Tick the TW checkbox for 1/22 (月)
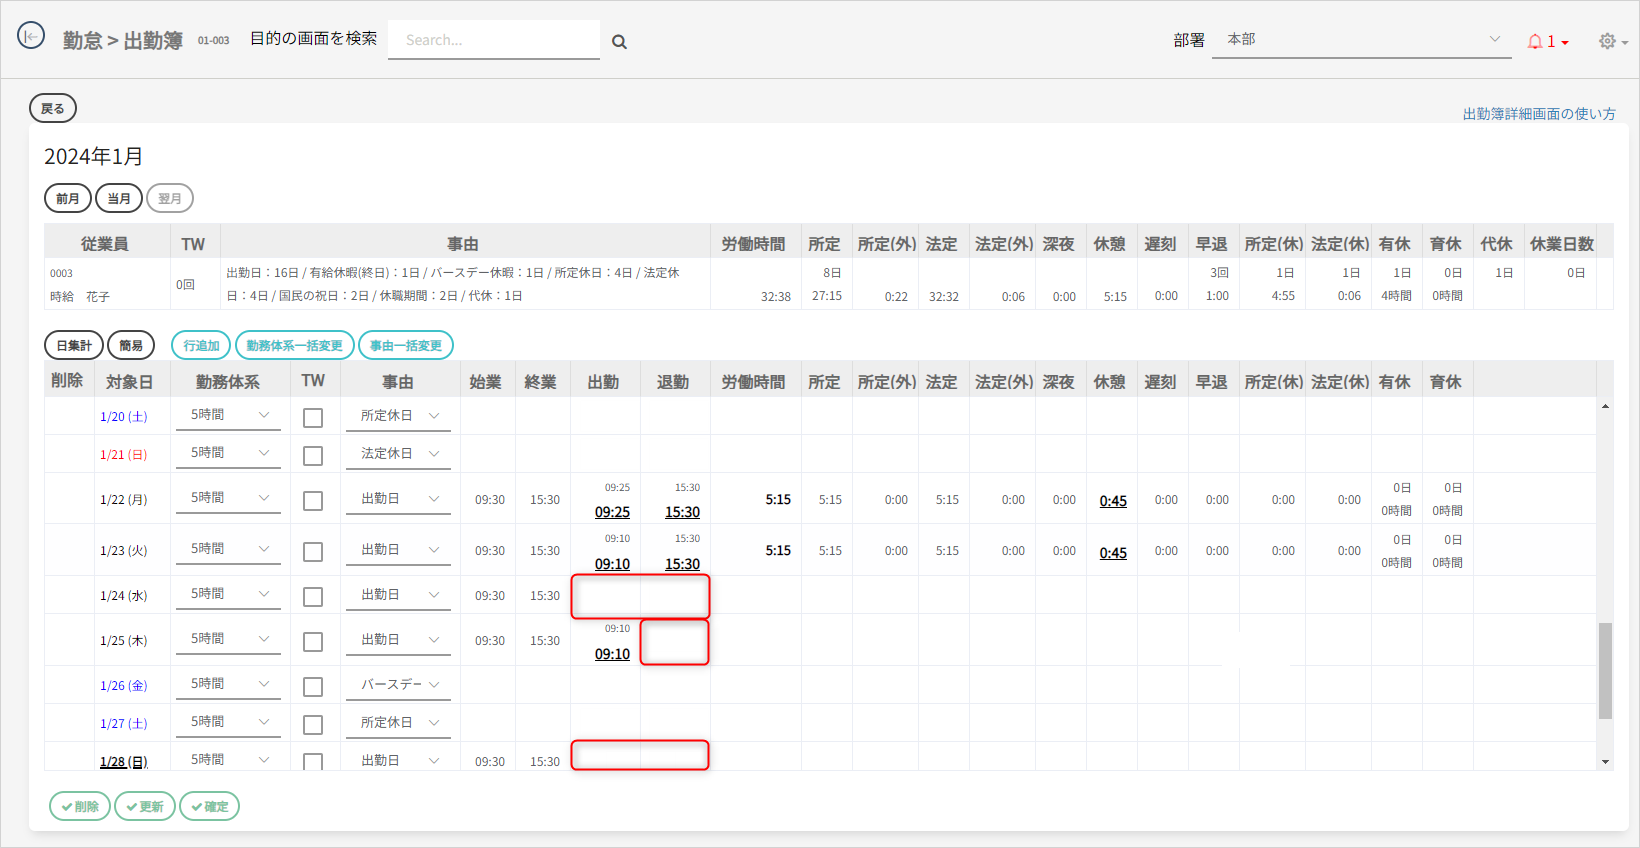Viewport: 1640px width, 848px height. (x=313, y=501)
